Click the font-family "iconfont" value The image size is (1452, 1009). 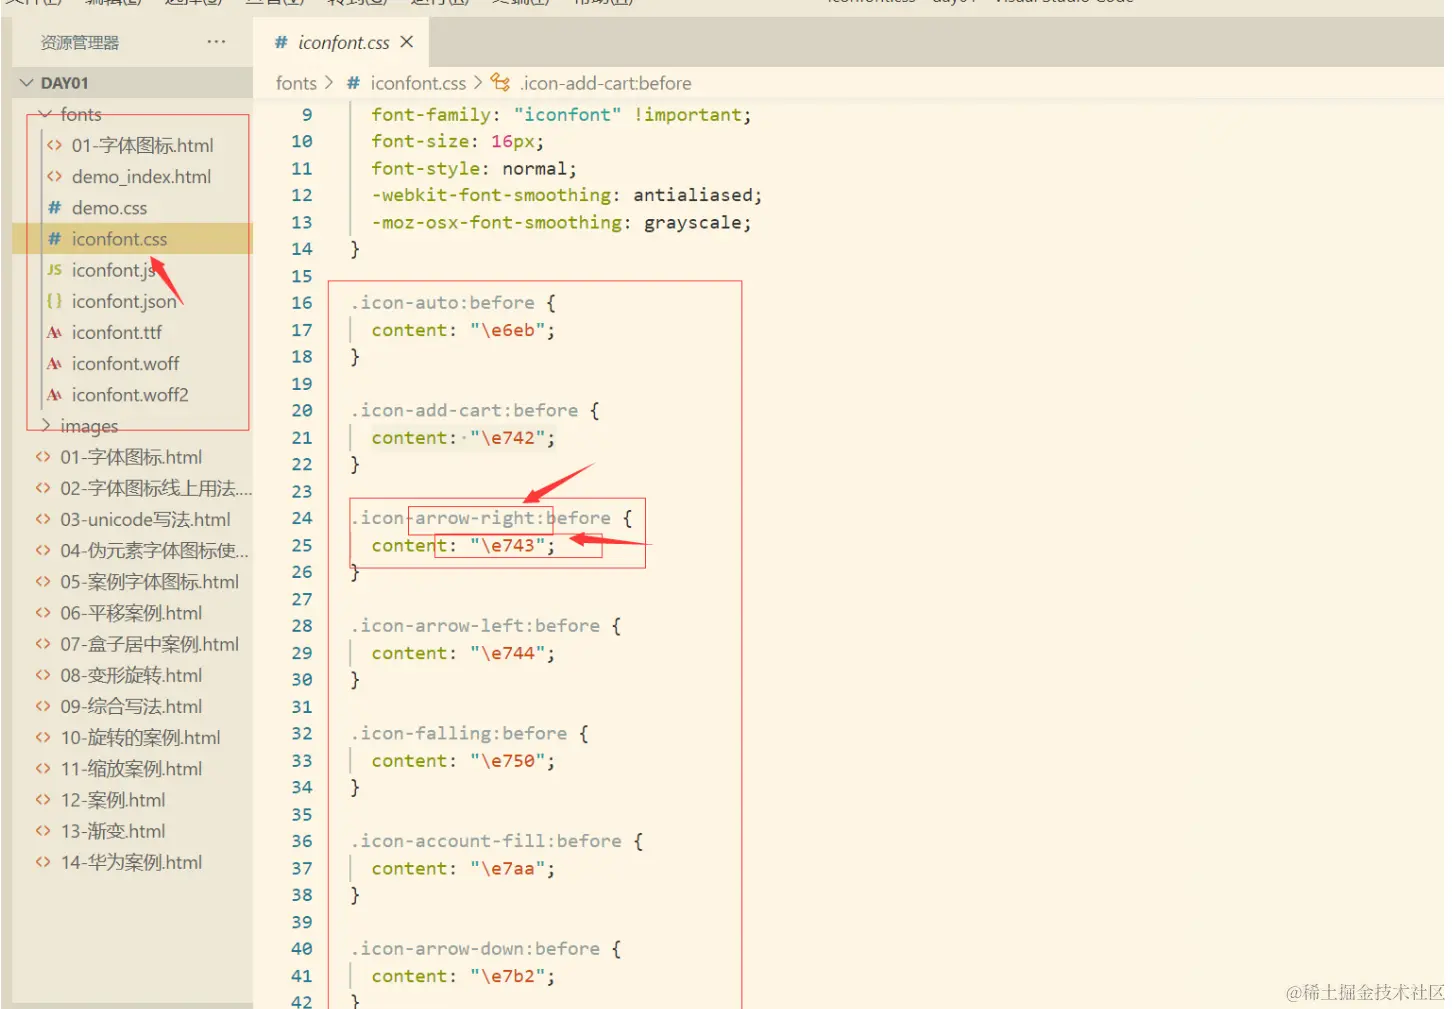click(567, 115)
